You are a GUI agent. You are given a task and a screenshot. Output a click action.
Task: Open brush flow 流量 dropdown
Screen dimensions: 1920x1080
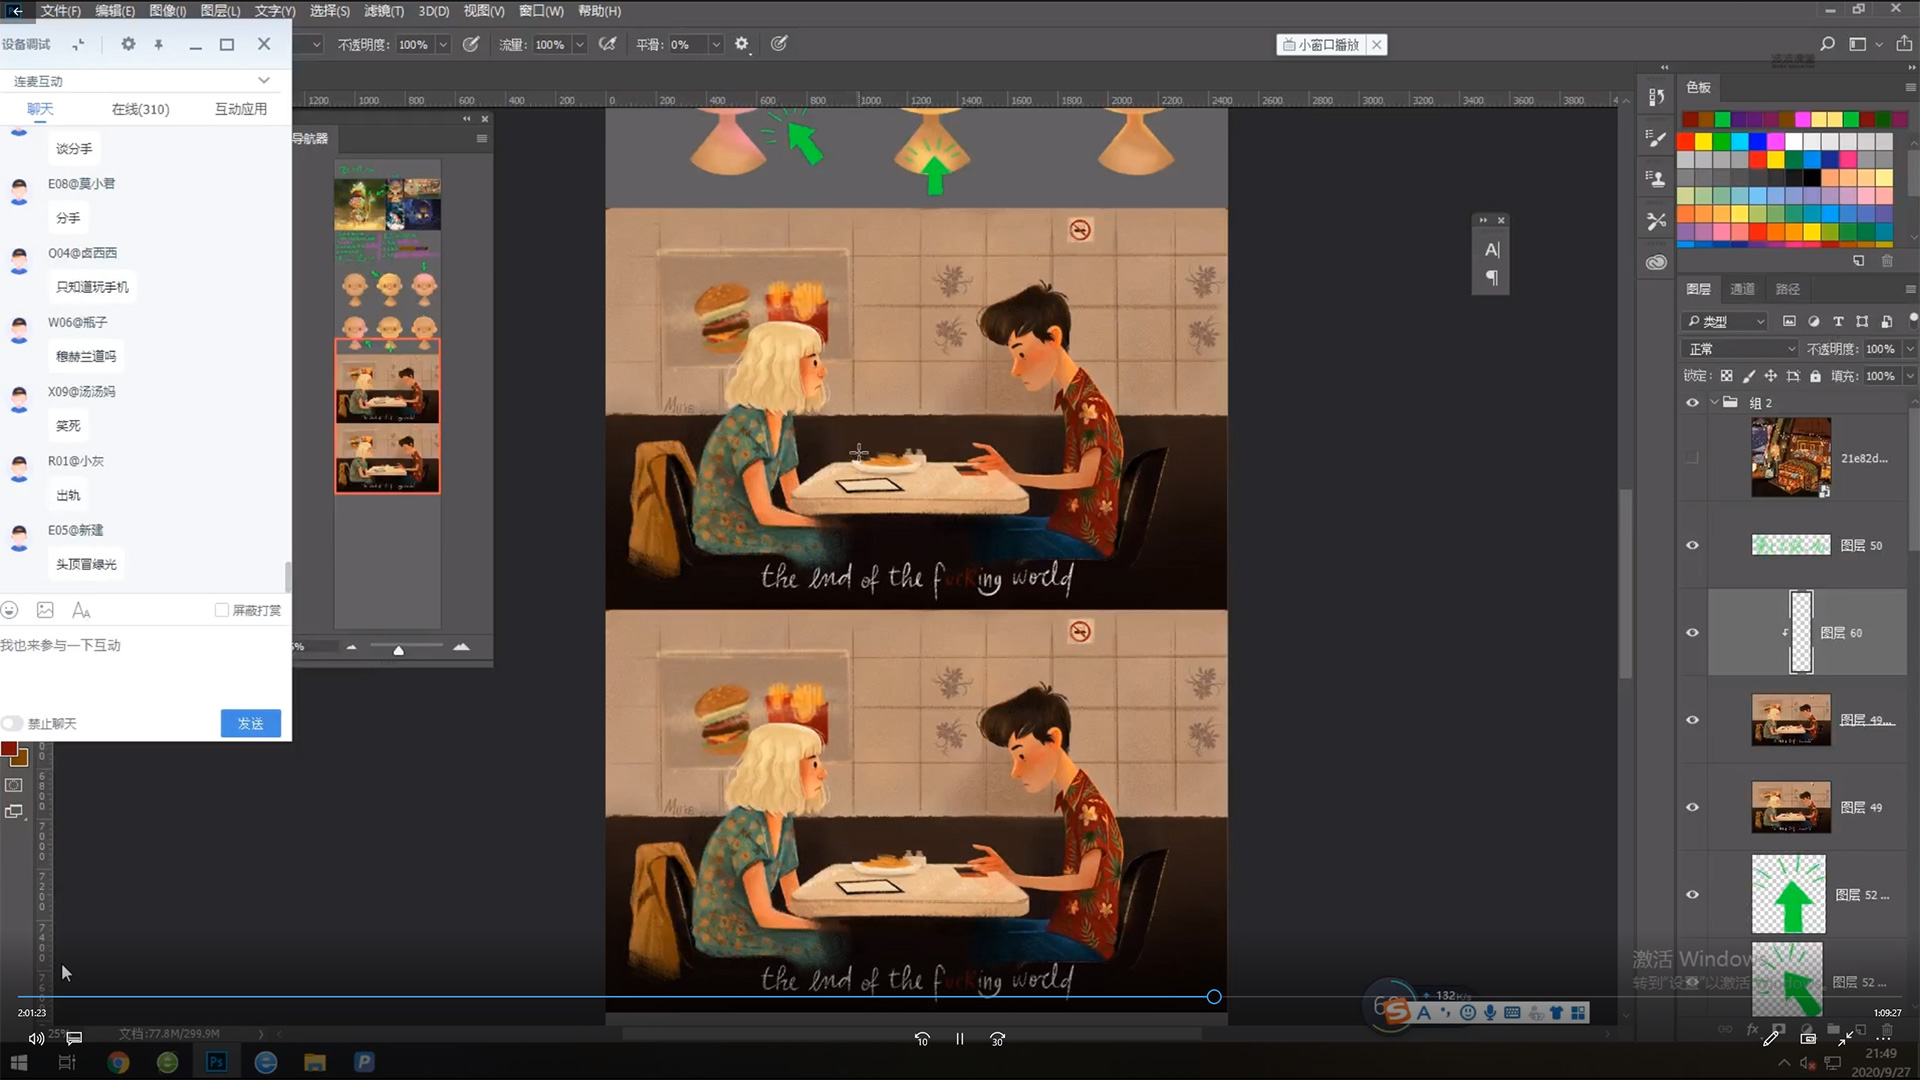[x=579, y=44]
